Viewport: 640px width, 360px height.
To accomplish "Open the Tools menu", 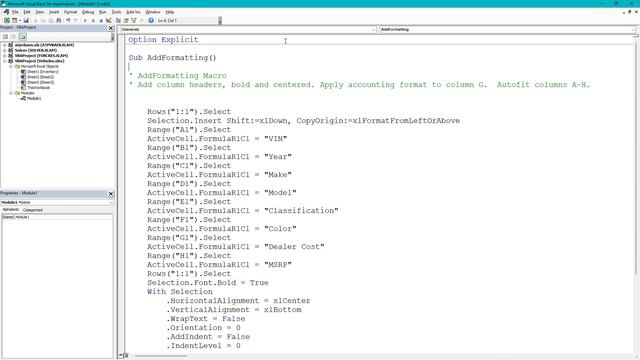I will click(116, 12).
